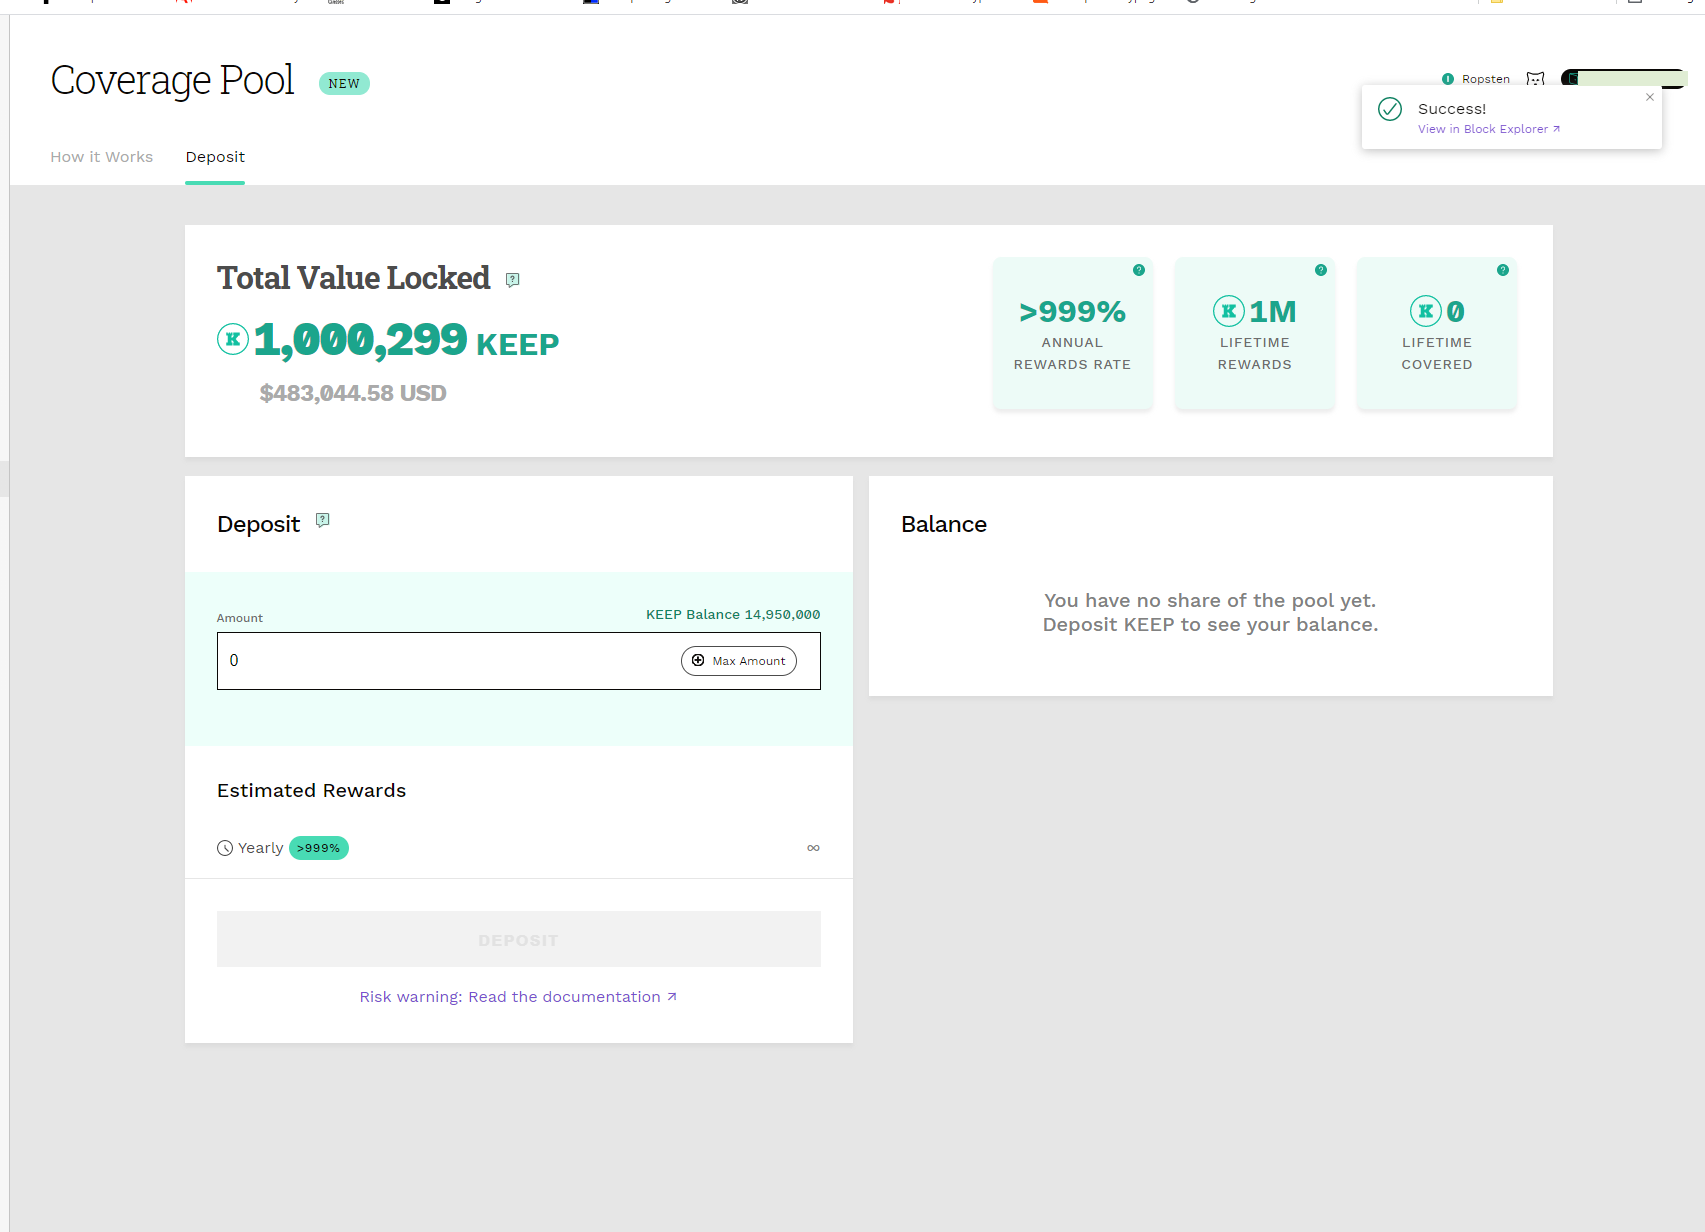1705x1232 pixels.
Task: Select the Deposit tab
Action: (x=215, y=157)
